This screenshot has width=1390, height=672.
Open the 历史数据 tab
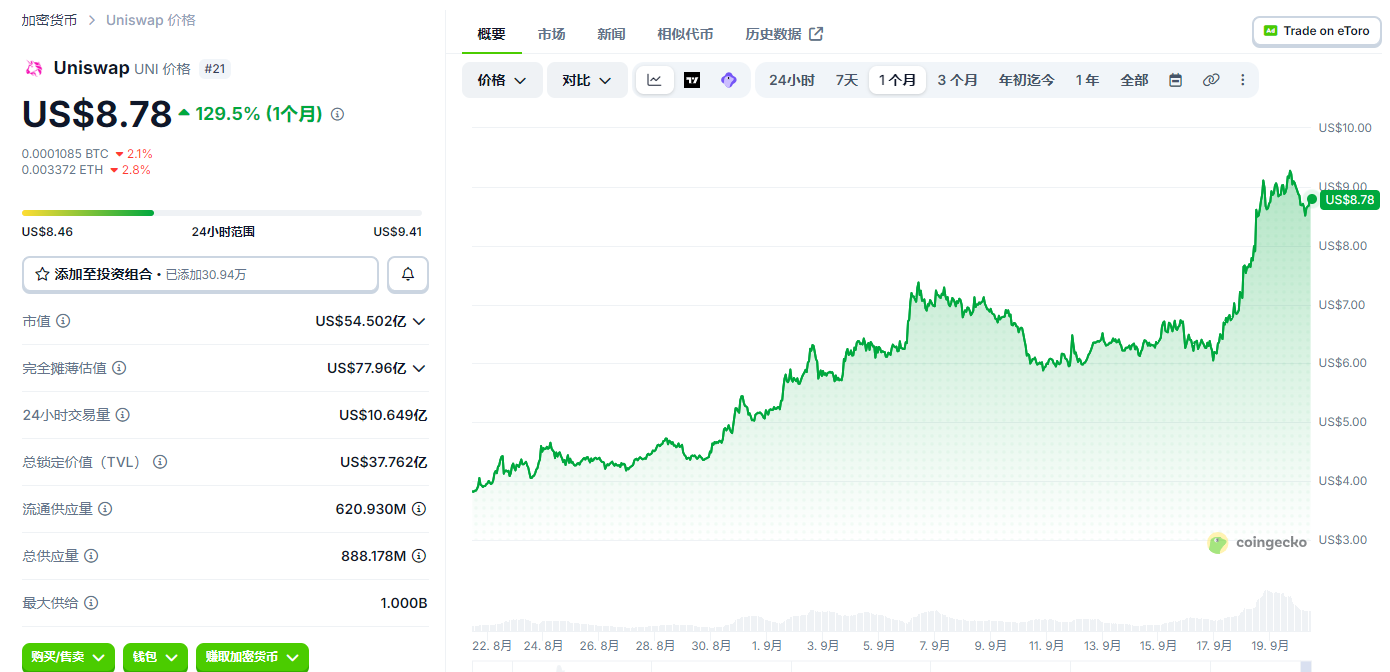784,34
